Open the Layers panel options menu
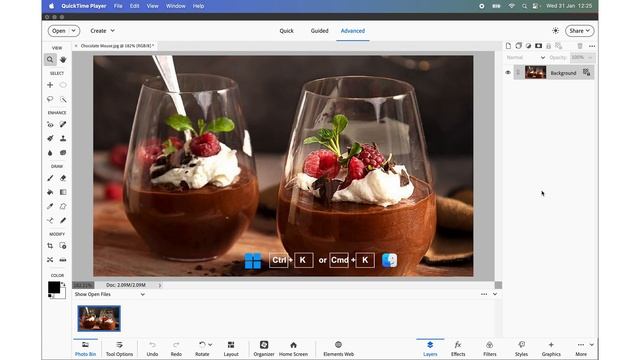Image resolution: width=640 pixels, height=360 pixels. pyautogui.click(x=592, y=46)
